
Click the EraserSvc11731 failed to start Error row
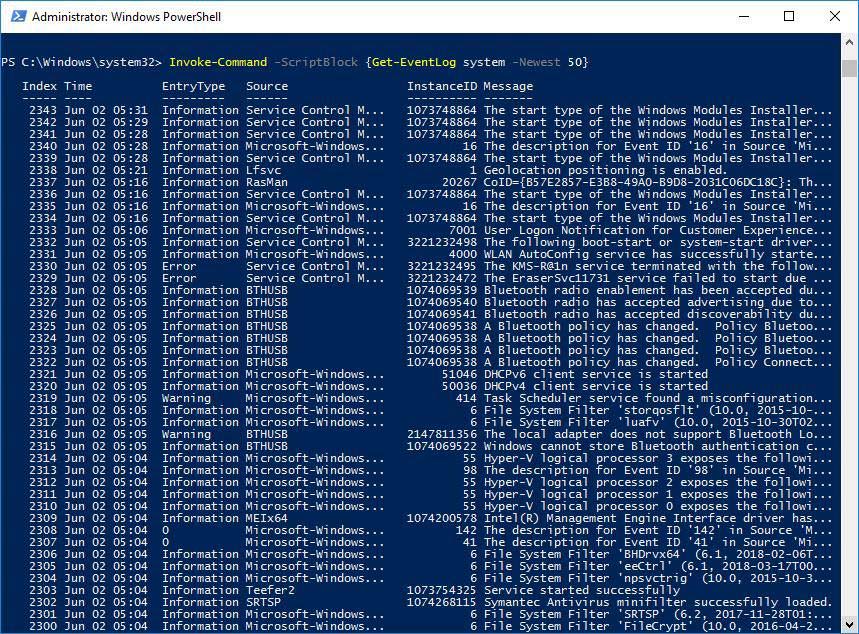coord(400,278)
